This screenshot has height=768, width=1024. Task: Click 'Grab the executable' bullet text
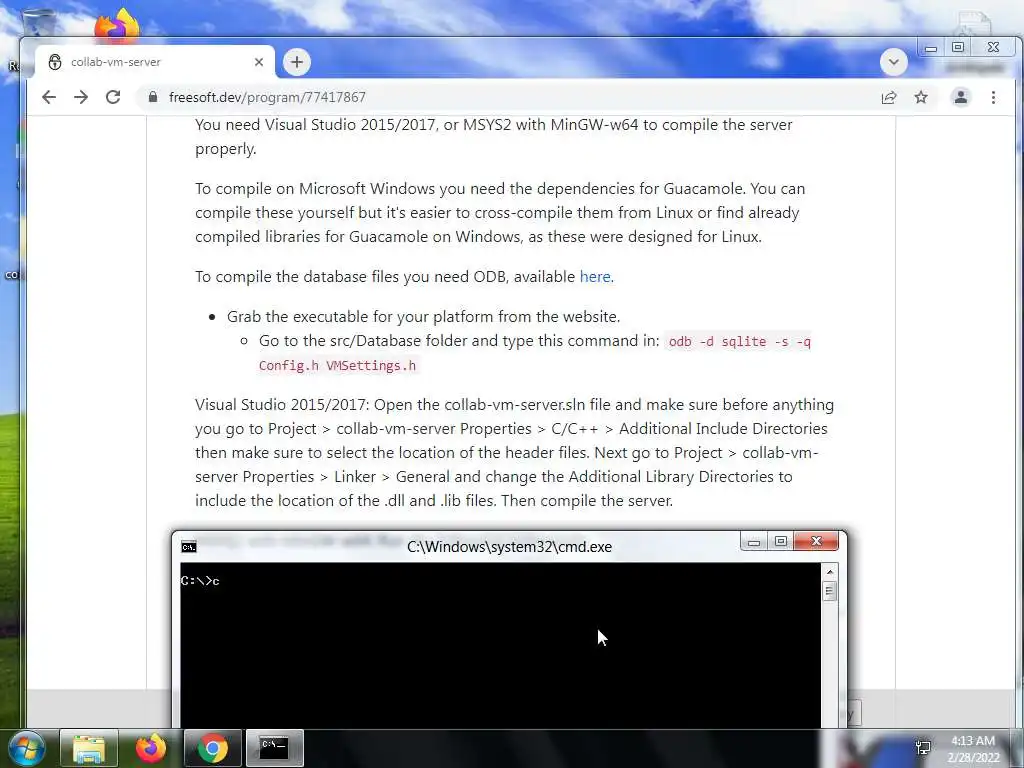(423, 317)
